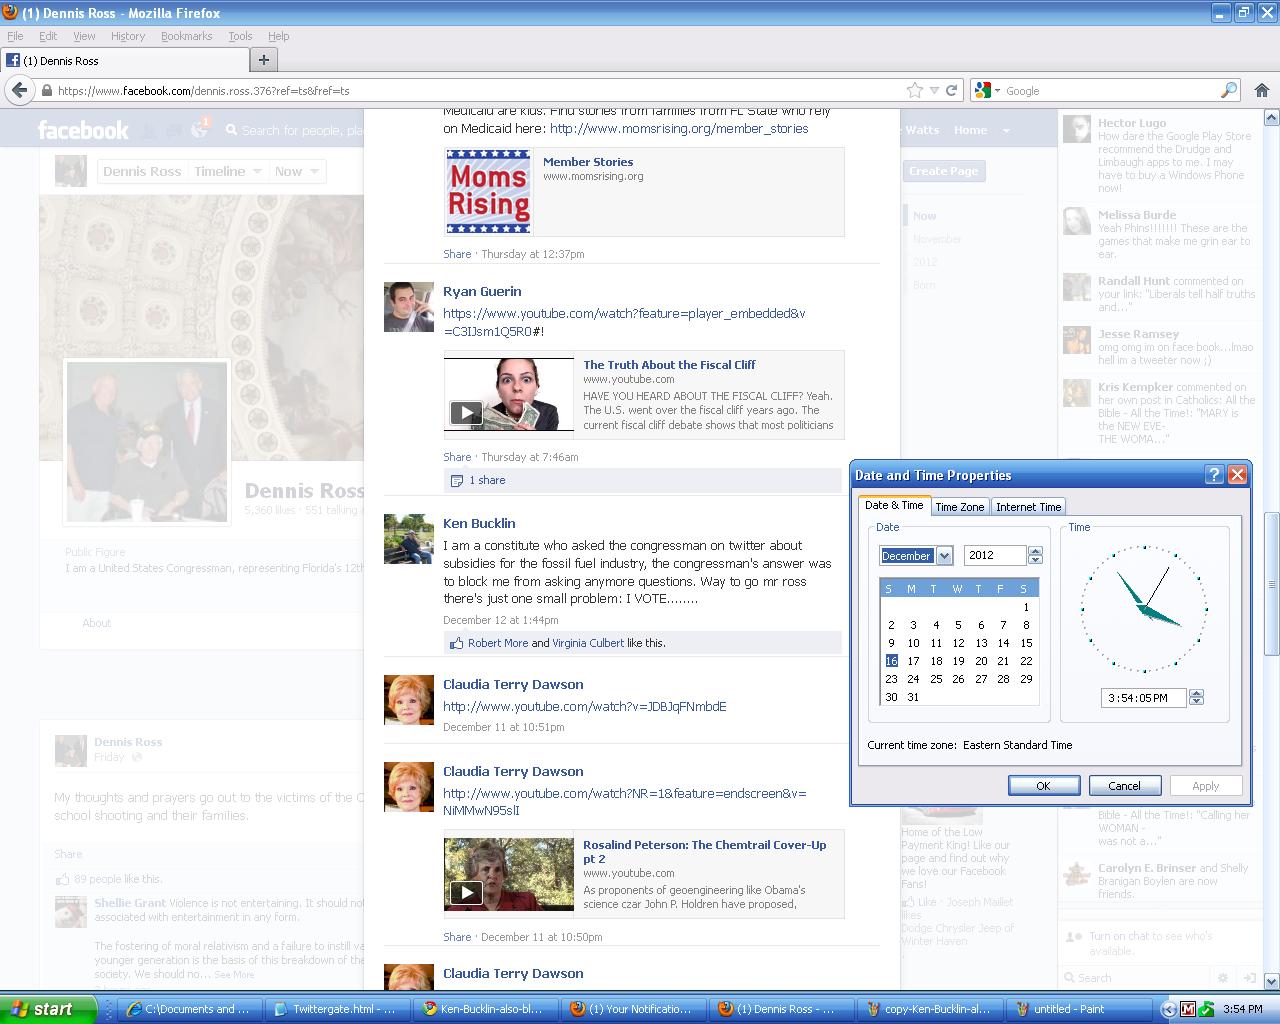Open the Now dropdown on Dennis Ross page
Viewport: 1280px width, 1024px height.
tap(297, 171)
